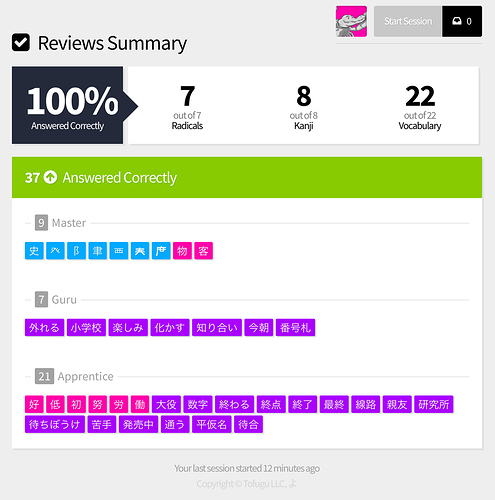495x500 pixels.
Task: Open the blue 史 radical tile
Action: [34, 251]
